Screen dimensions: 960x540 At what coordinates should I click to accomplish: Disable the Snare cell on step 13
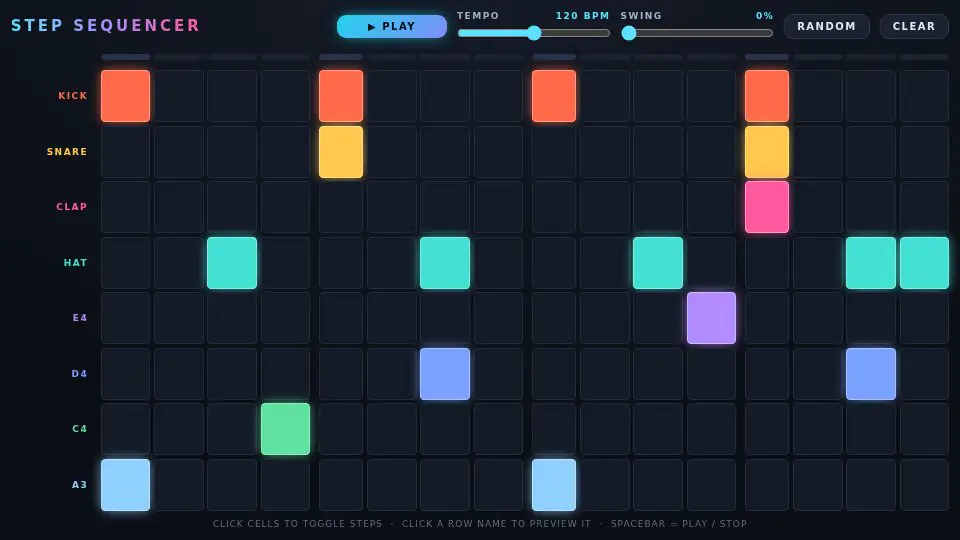click(767, 152)
